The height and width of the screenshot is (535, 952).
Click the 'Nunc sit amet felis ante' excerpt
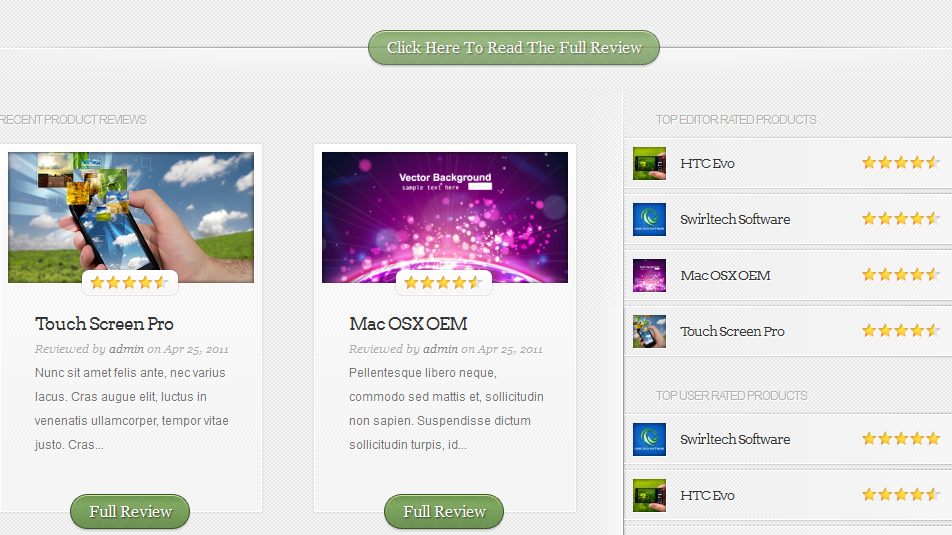(132, 409)
